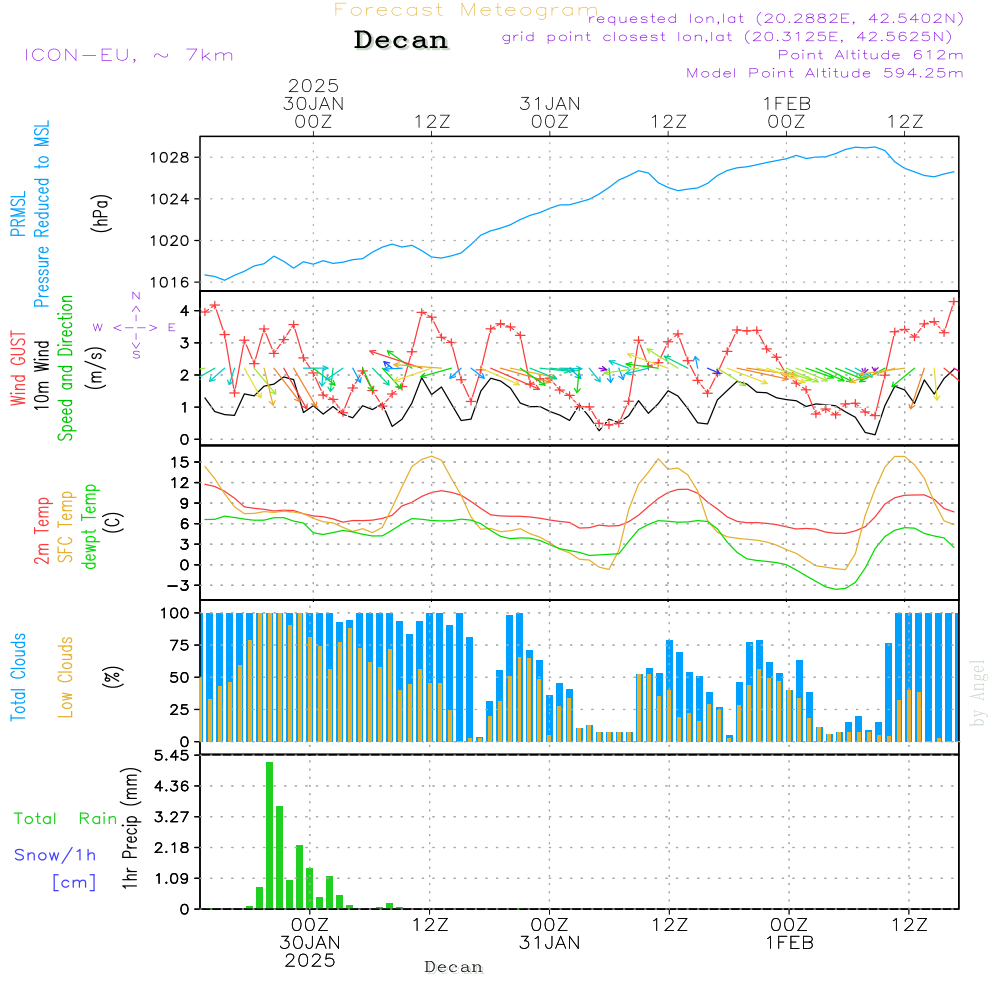Click the top-axis '31JAN 00Z' time label

click(550, 113)
